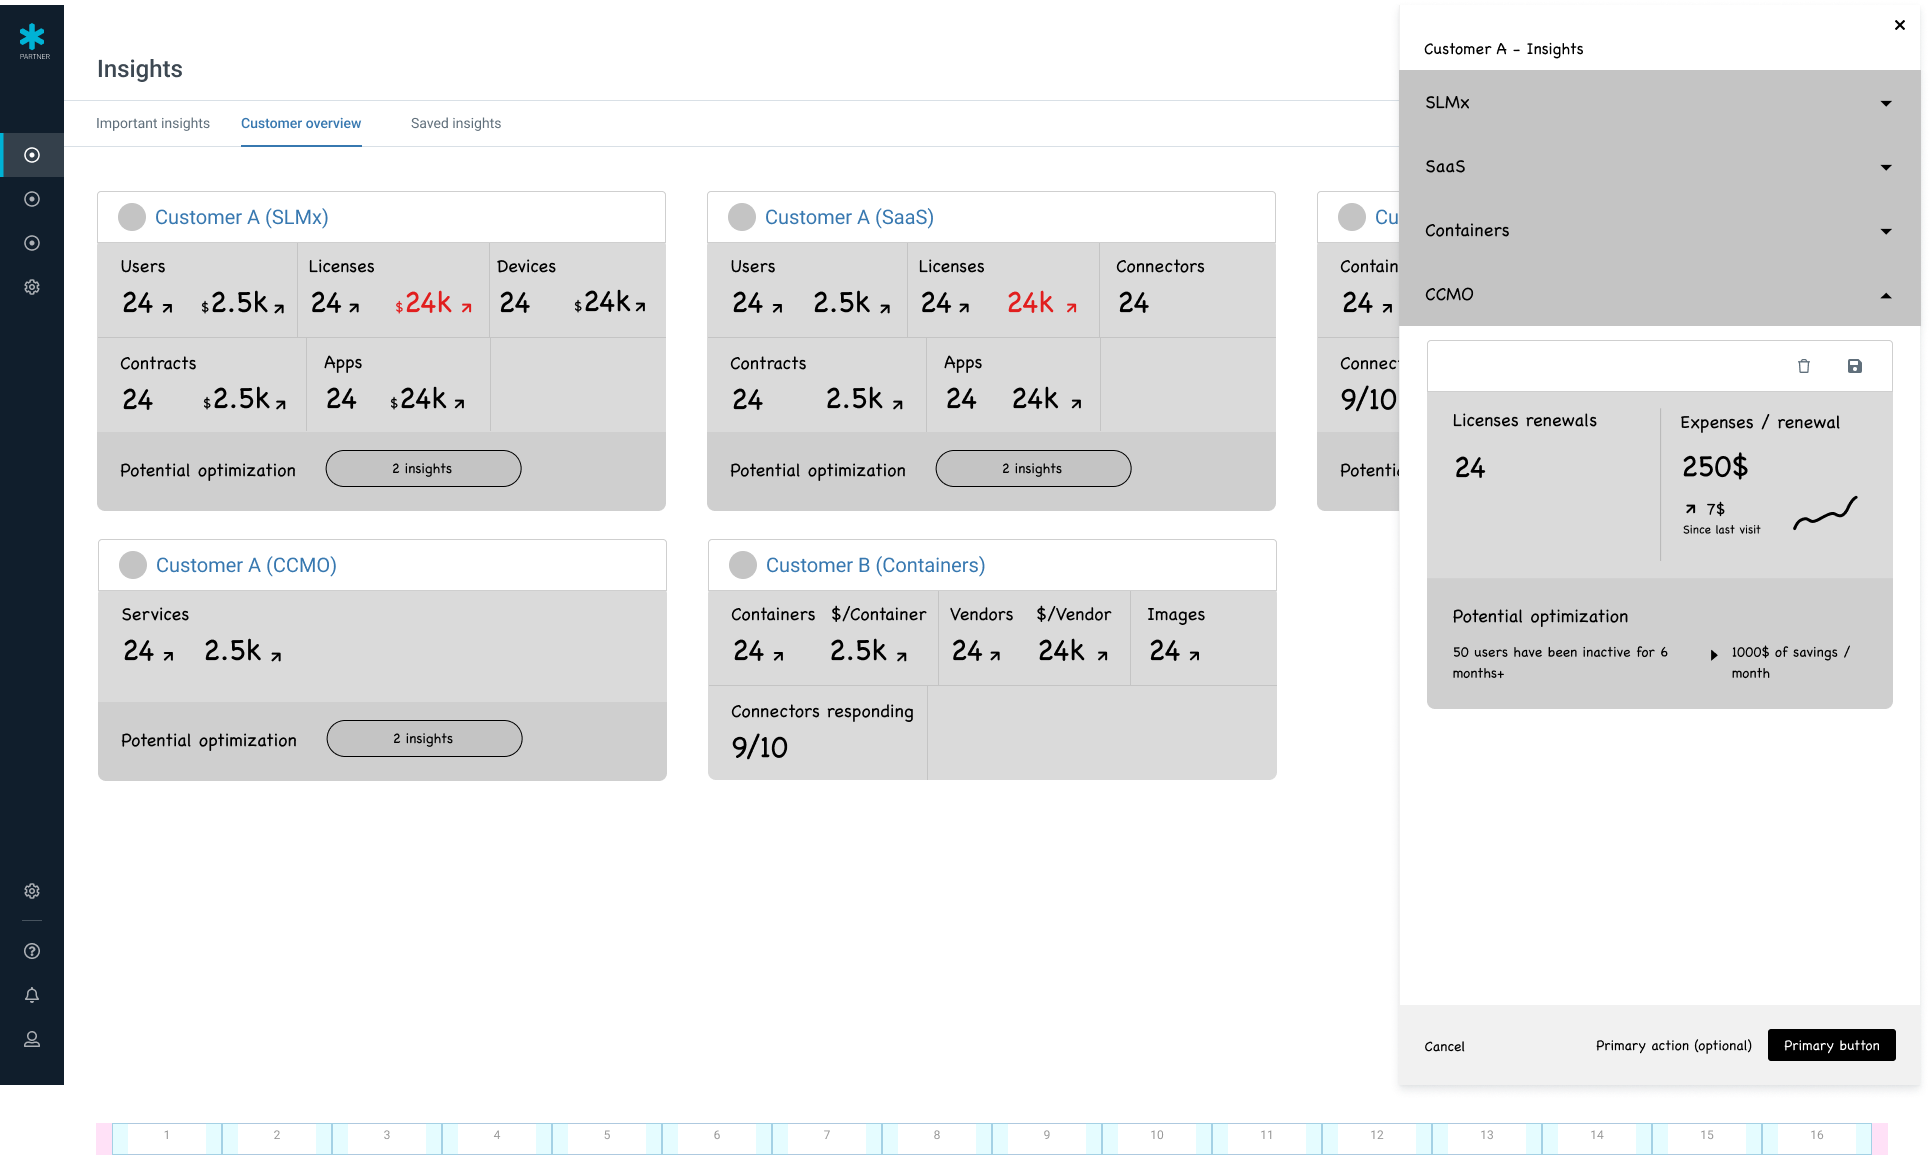The image size is (1931, 1155).
Task: Open 2 insights for Customer A (CCMO)
Action: 424,738
